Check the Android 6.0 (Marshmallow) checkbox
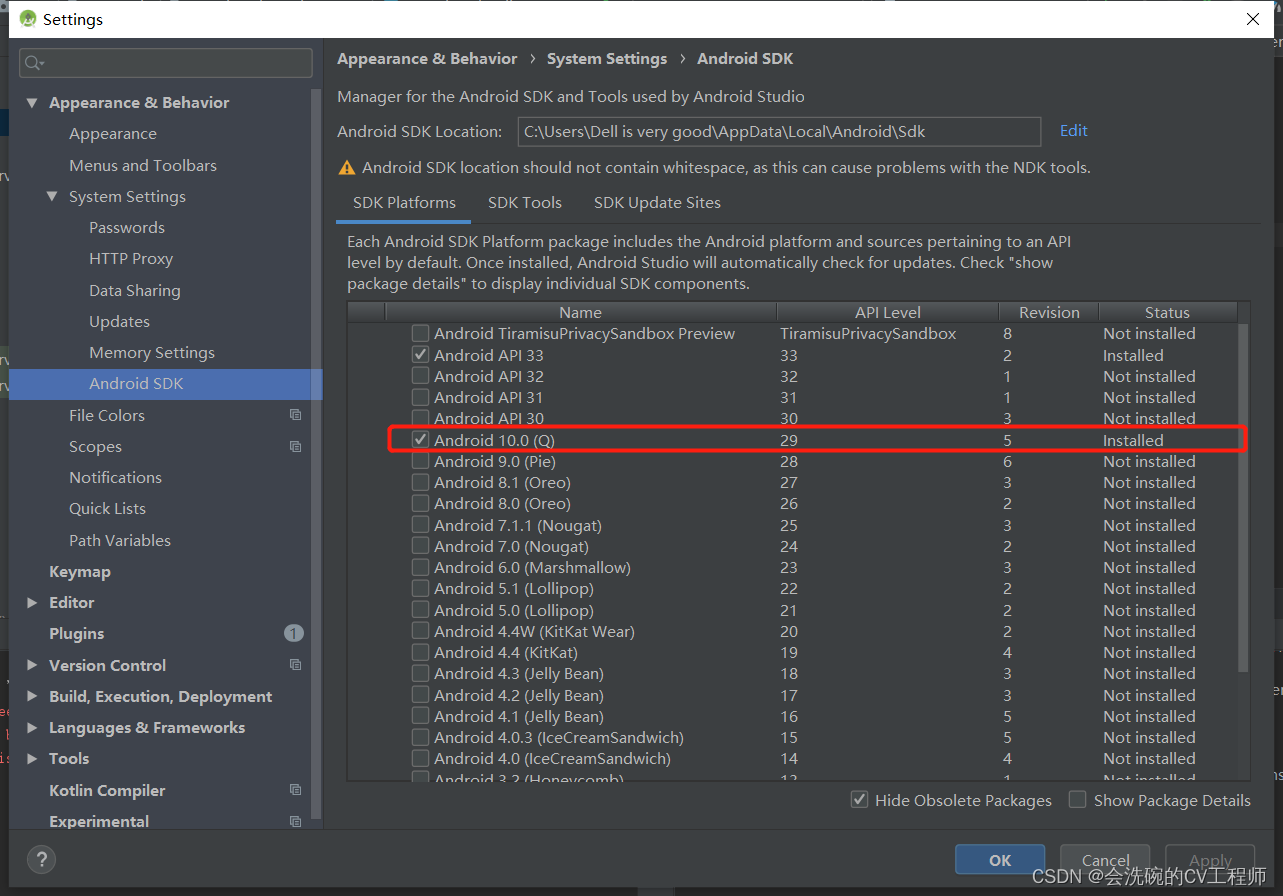 tap(421, 567)
